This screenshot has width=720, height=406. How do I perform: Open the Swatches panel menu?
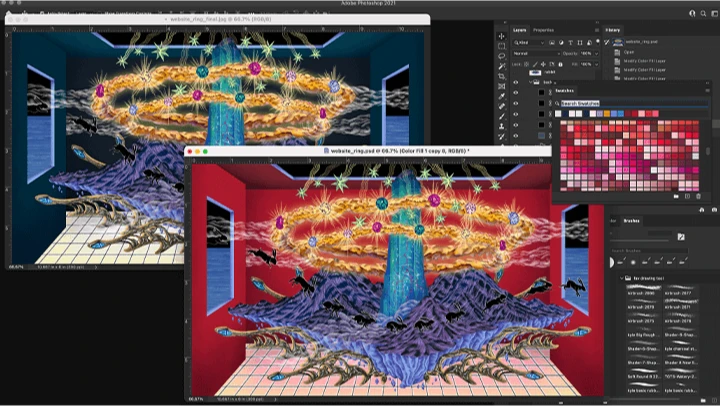pos(708,90)
